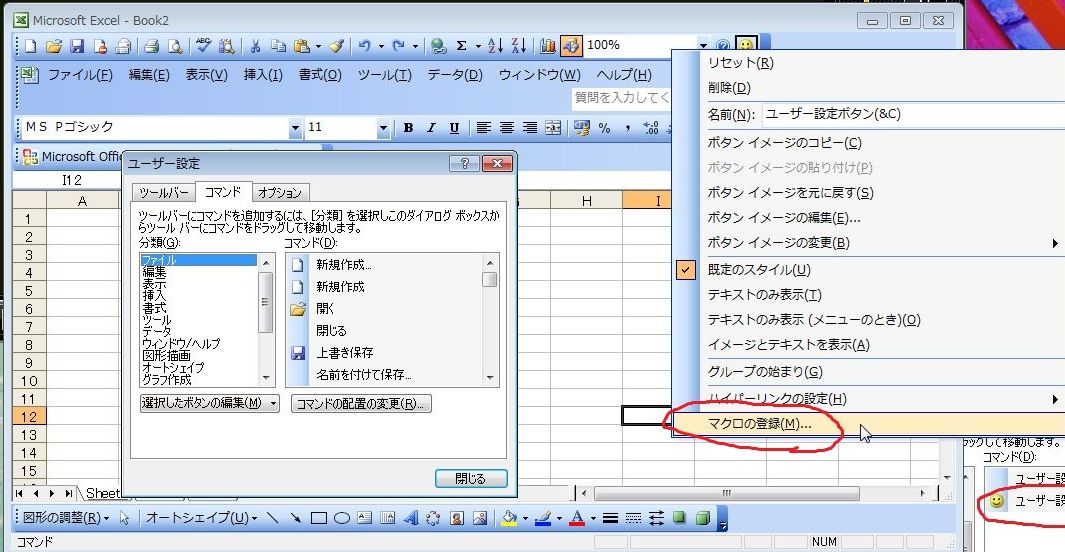The image size is (1065, 552).
Task: Click the 名前(N) text field in context menu
Action: [914, 114]
